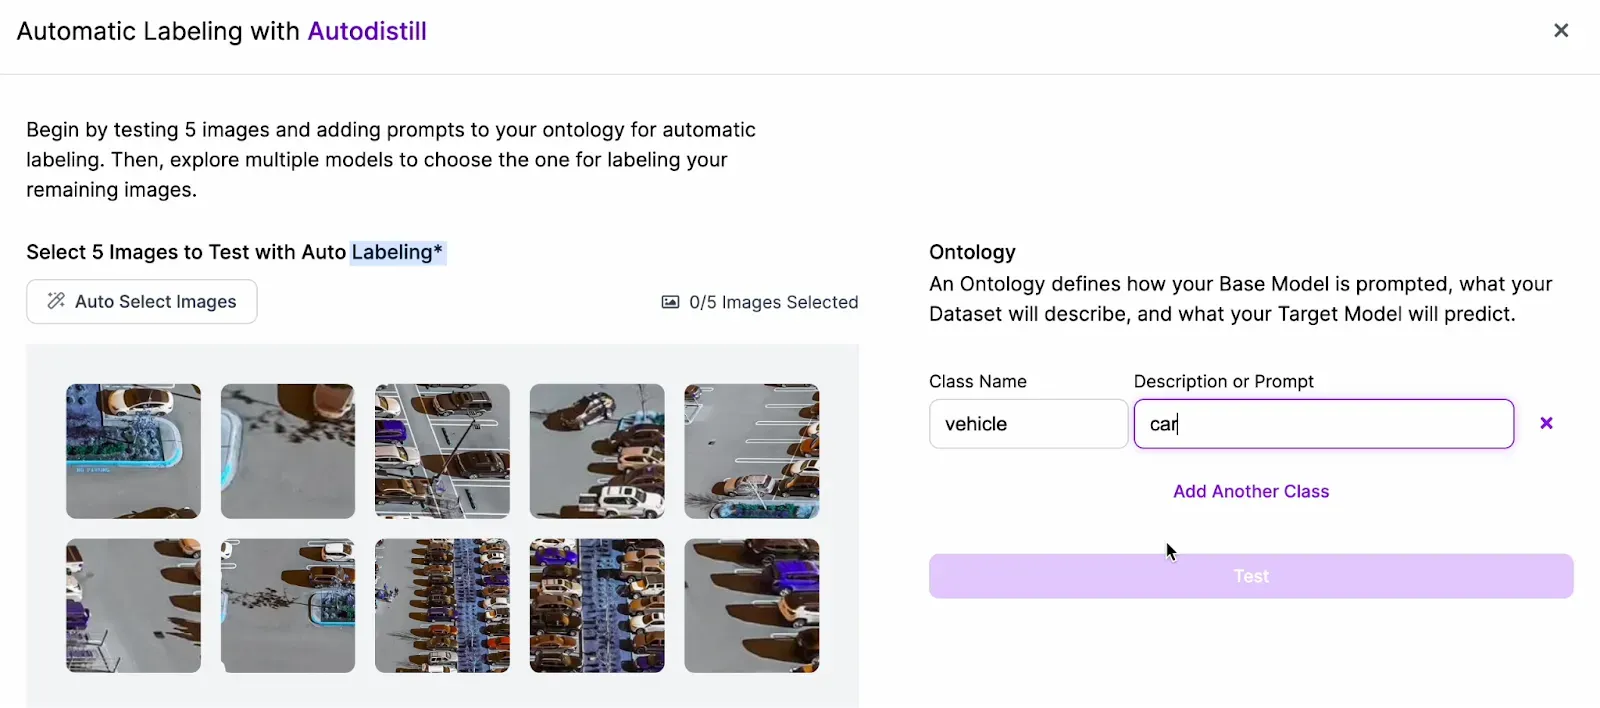
Task: Select the thumbnail showing rows of parked cars
Action: coord(597,606)
